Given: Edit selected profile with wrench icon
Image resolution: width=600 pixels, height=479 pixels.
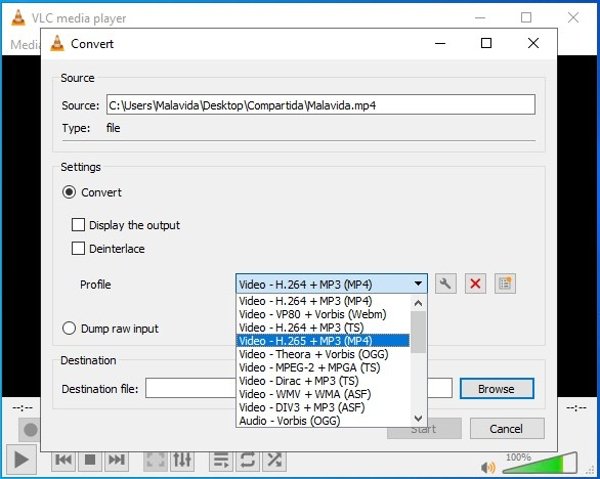Looking at the screenshot, I should point(445,284).
